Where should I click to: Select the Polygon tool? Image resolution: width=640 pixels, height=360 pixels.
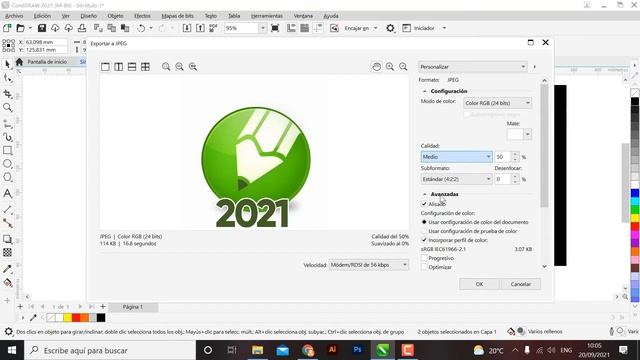coord(7,178)
